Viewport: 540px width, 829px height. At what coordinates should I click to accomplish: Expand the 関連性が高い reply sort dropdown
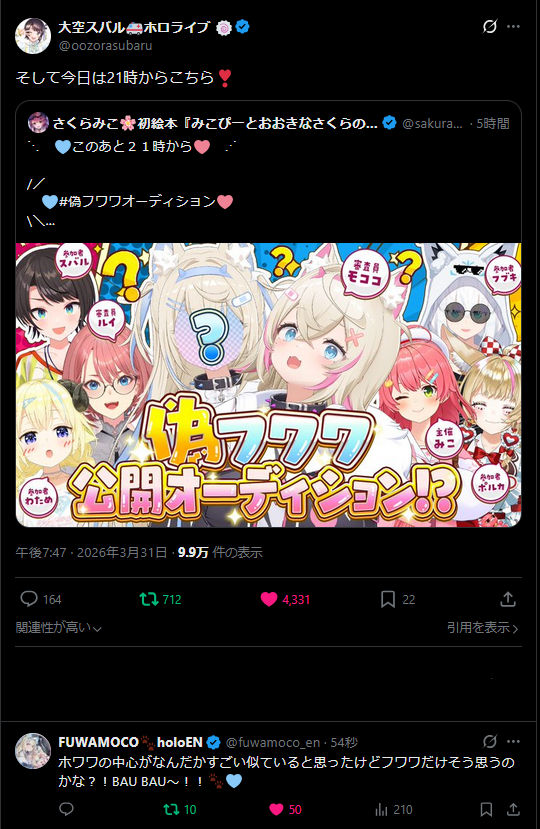(59, 628)
